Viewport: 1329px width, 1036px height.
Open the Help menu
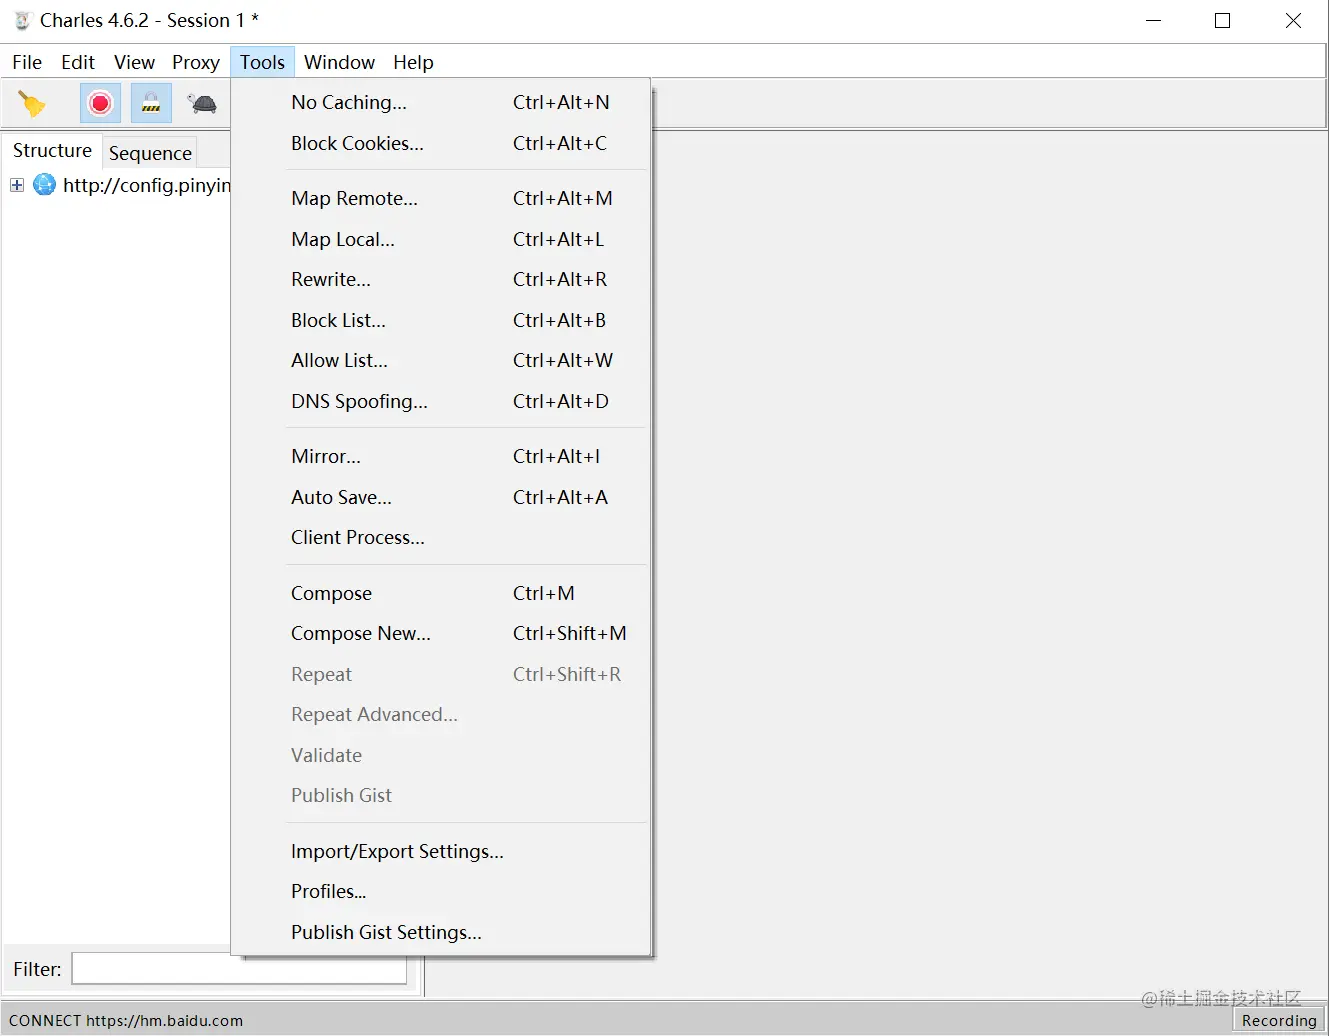[413, 62]
